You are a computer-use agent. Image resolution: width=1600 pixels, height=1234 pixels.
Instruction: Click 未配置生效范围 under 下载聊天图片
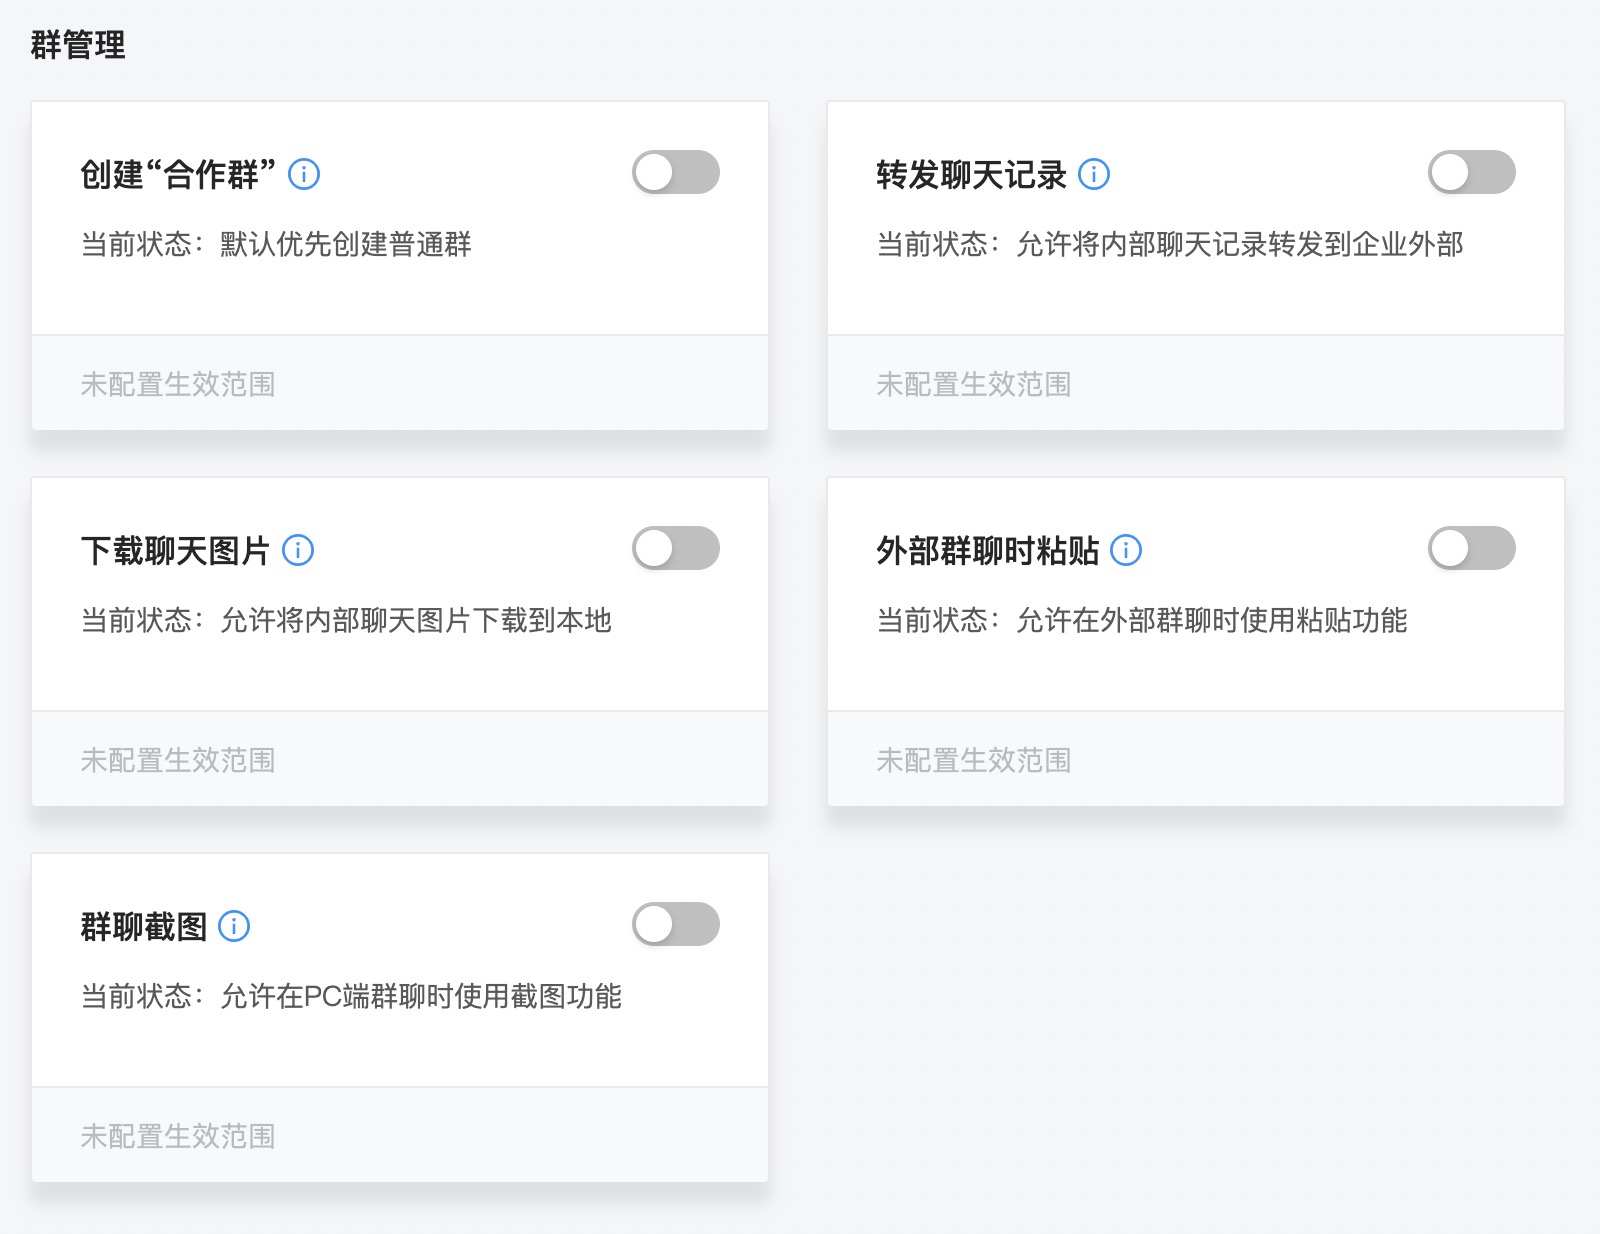point(178,760)
